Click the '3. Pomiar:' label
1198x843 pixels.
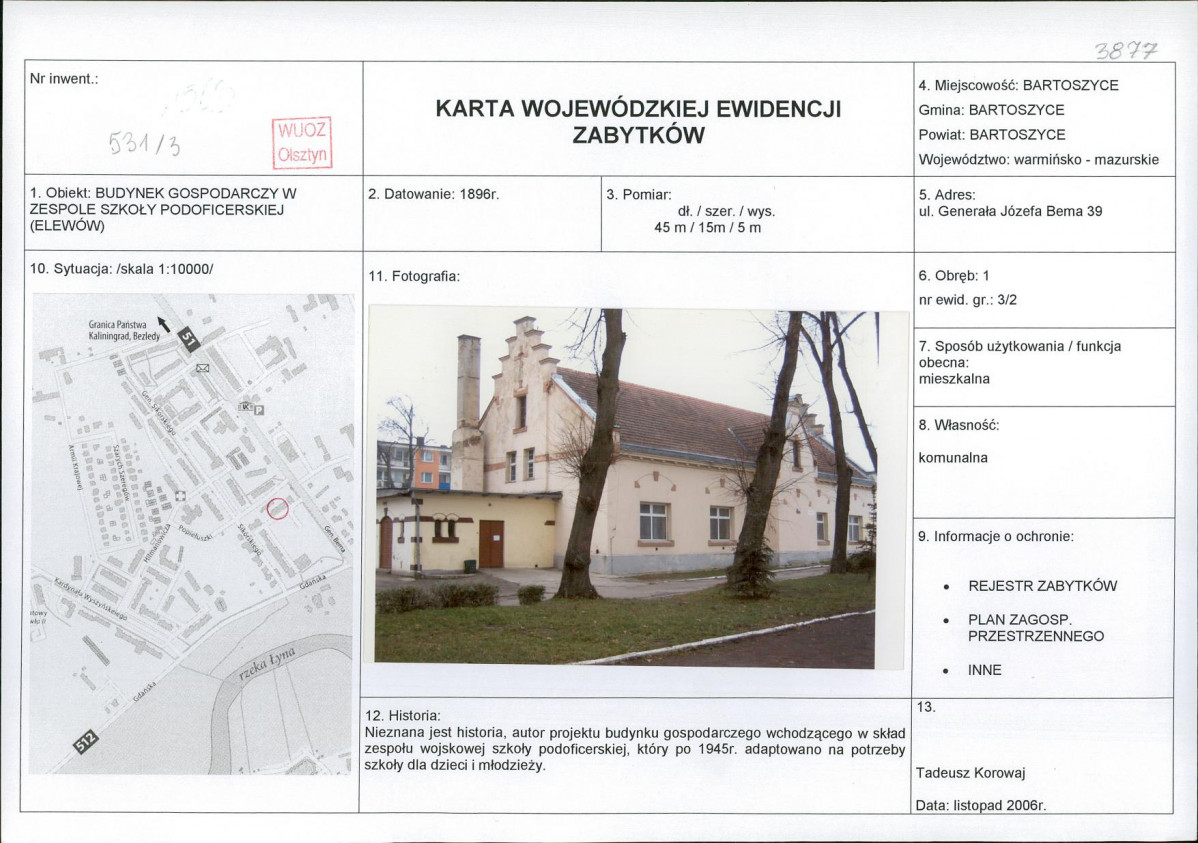639,194
